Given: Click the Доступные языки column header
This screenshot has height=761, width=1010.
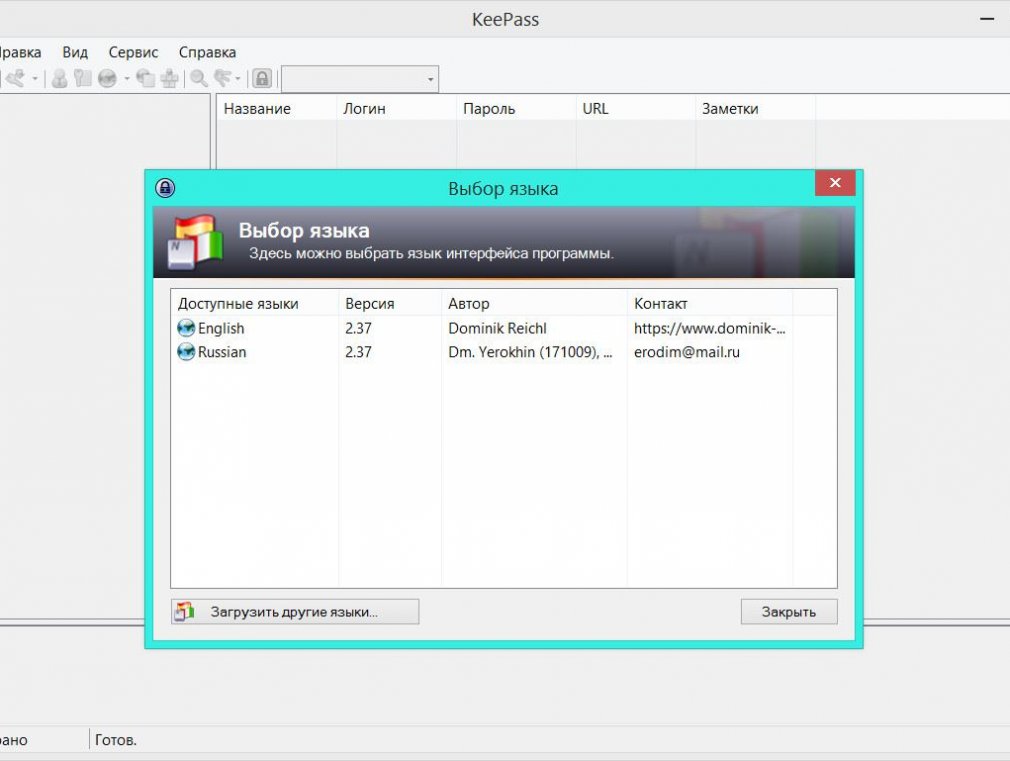Looking at the screenshot, I should [x=254, y=303].
